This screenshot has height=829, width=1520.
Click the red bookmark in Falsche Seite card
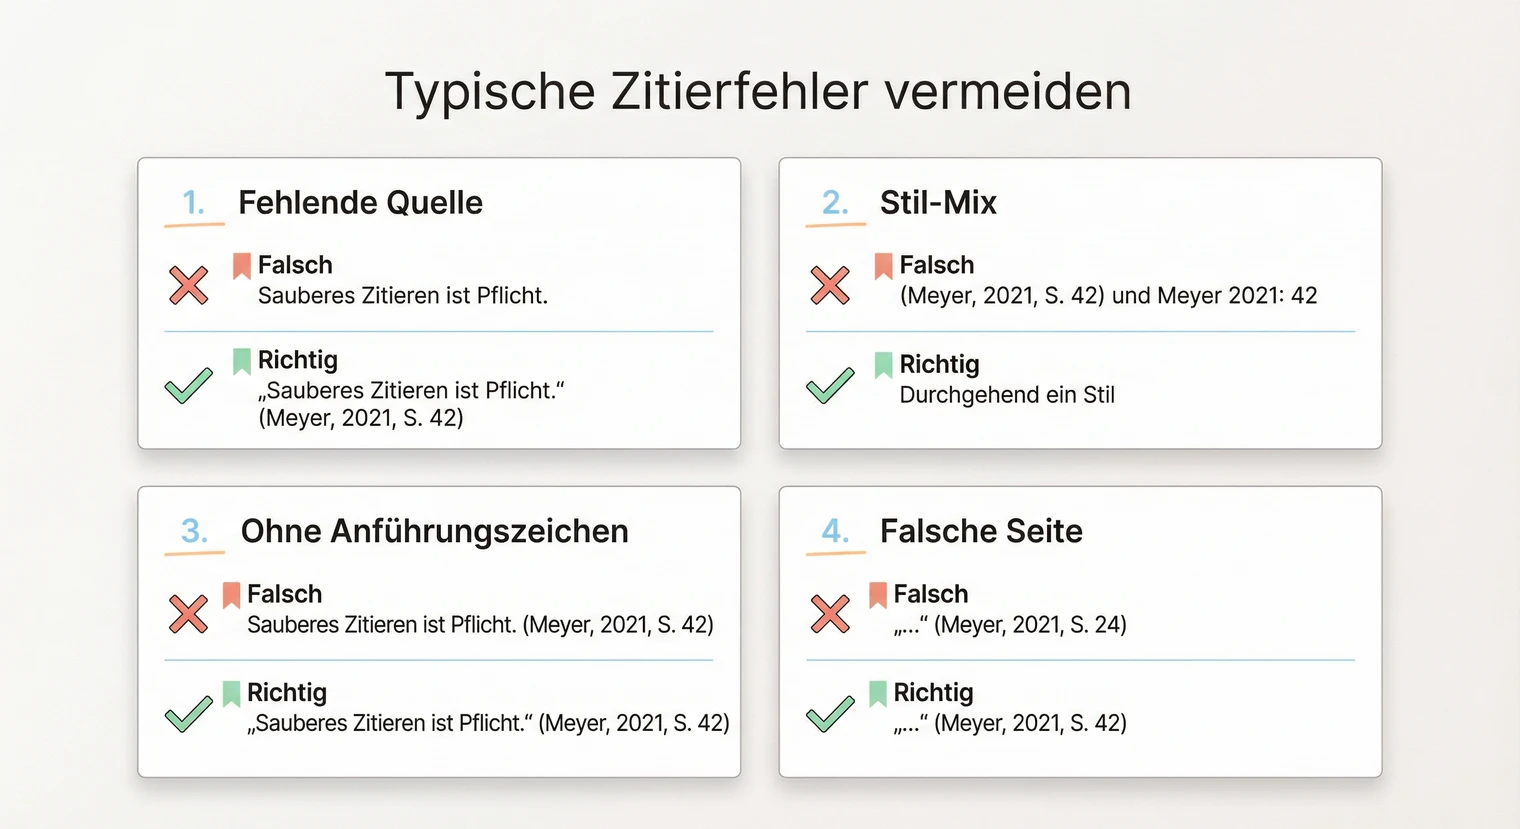[x=878, y=594]
